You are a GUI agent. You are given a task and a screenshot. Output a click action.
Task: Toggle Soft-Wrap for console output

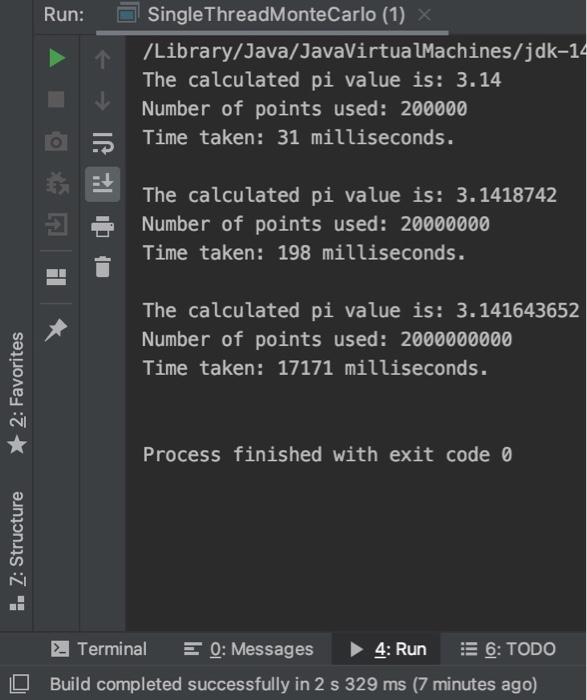(103, 143)
